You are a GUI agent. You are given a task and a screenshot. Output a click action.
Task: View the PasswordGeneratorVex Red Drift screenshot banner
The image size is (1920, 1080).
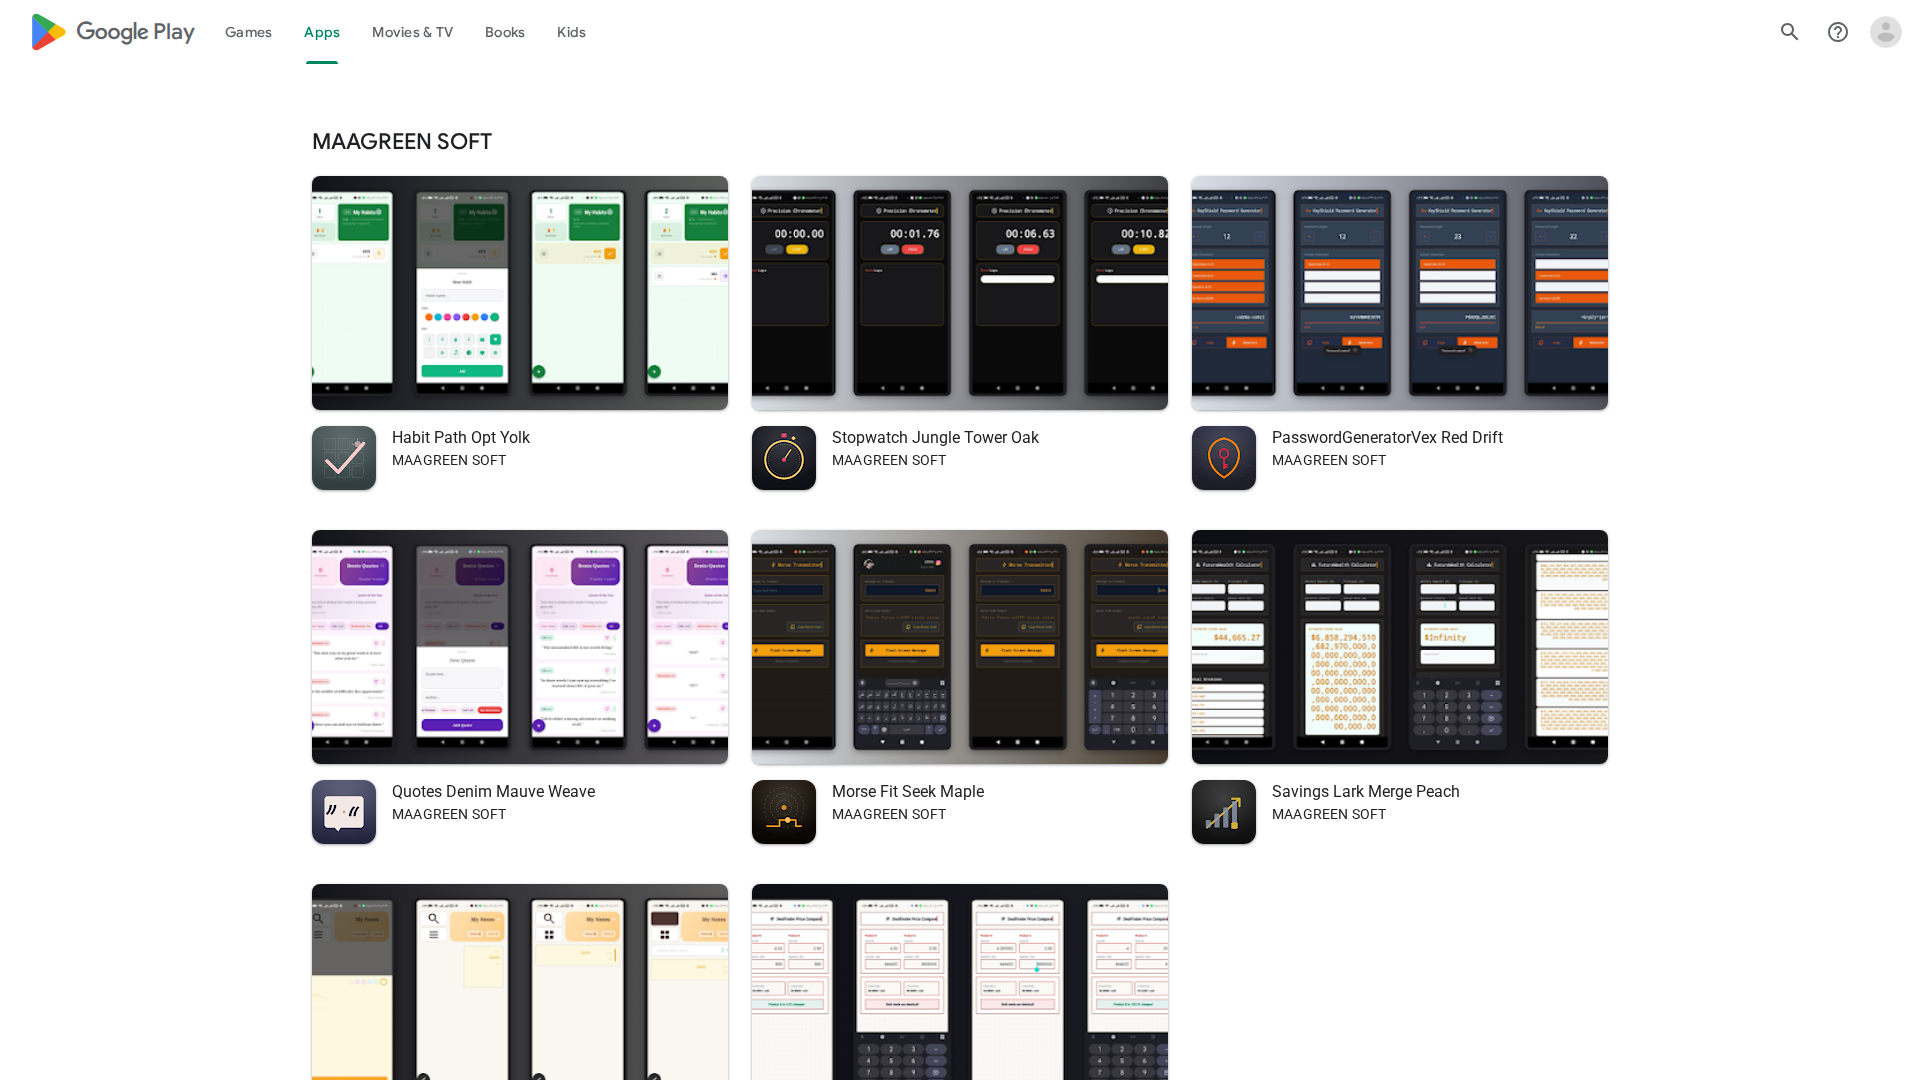coord(1400,293)
